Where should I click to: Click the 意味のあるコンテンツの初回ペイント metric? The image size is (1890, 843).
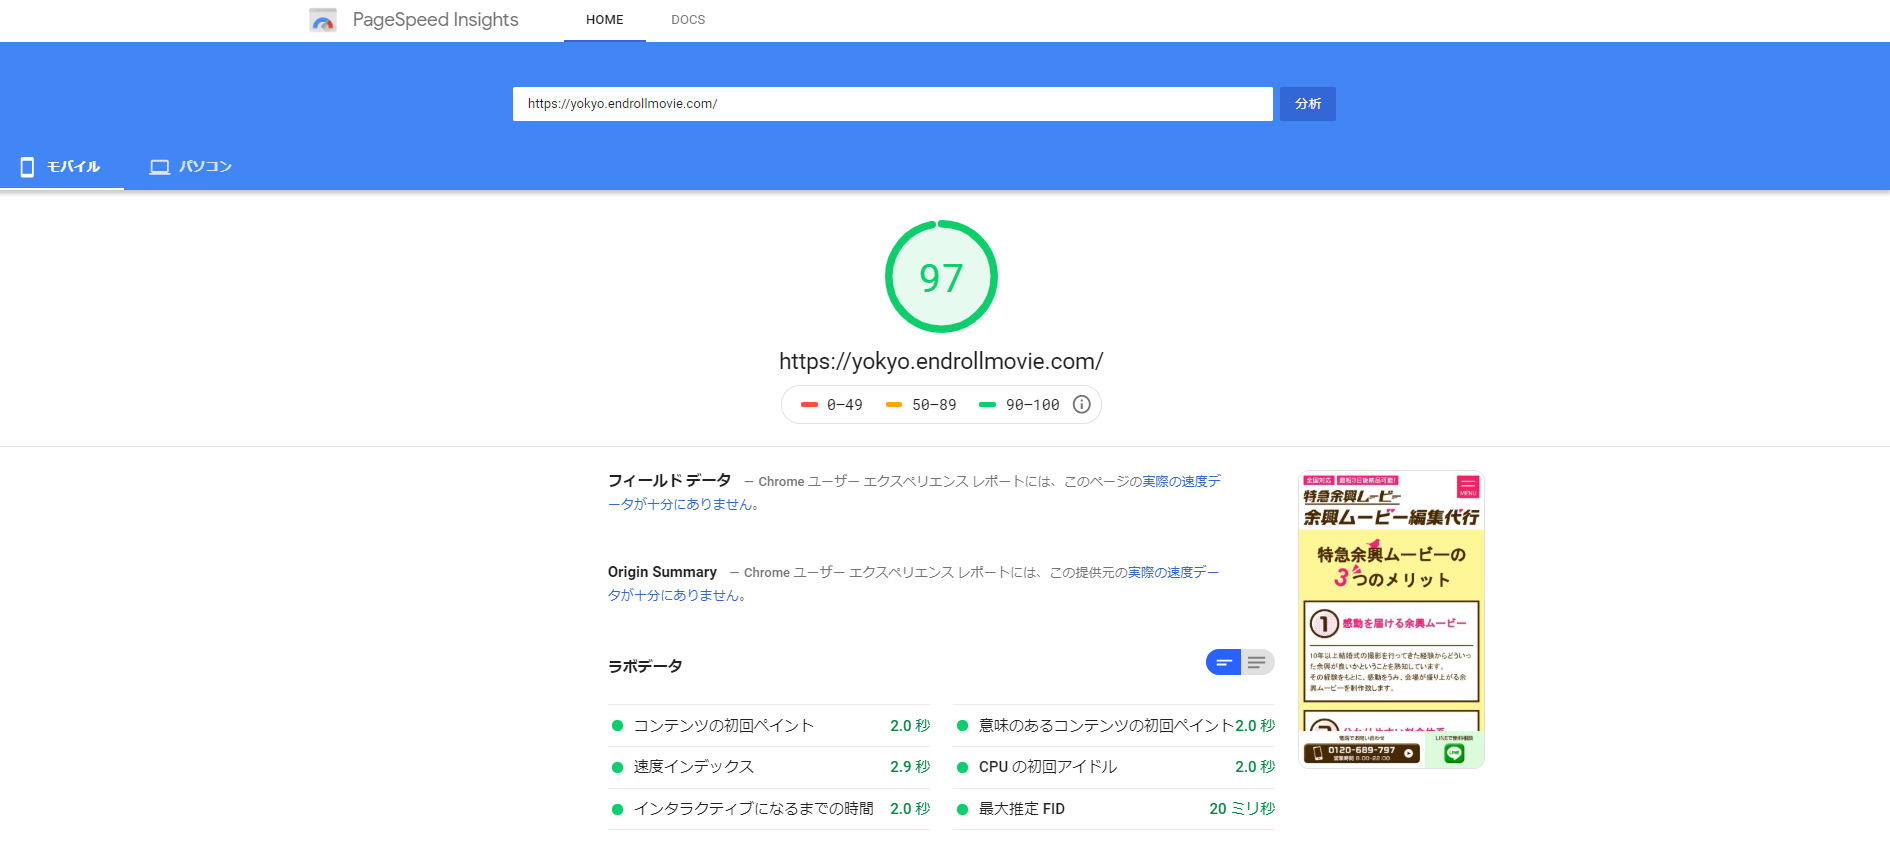coord(1114,726)
